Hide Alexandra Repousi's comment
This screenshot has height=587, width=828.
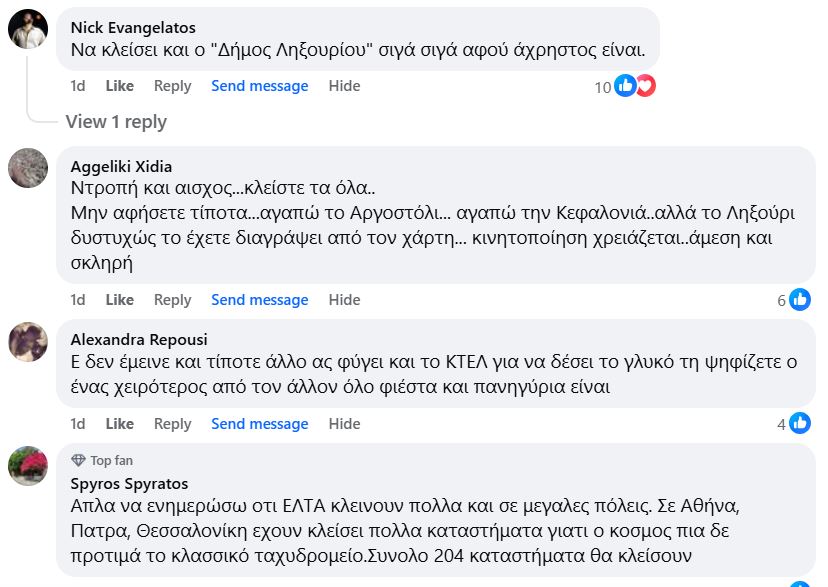pos(344,424)
